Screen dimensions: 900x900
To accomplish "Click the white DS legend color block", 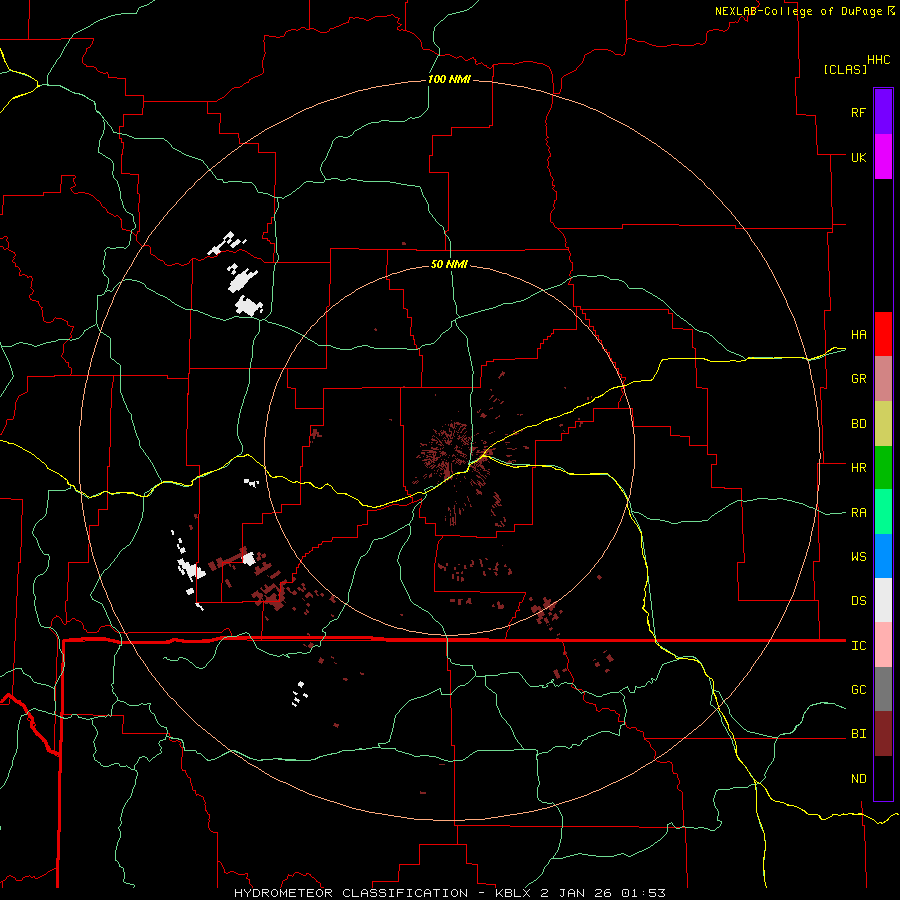I will tap(883, 600).
